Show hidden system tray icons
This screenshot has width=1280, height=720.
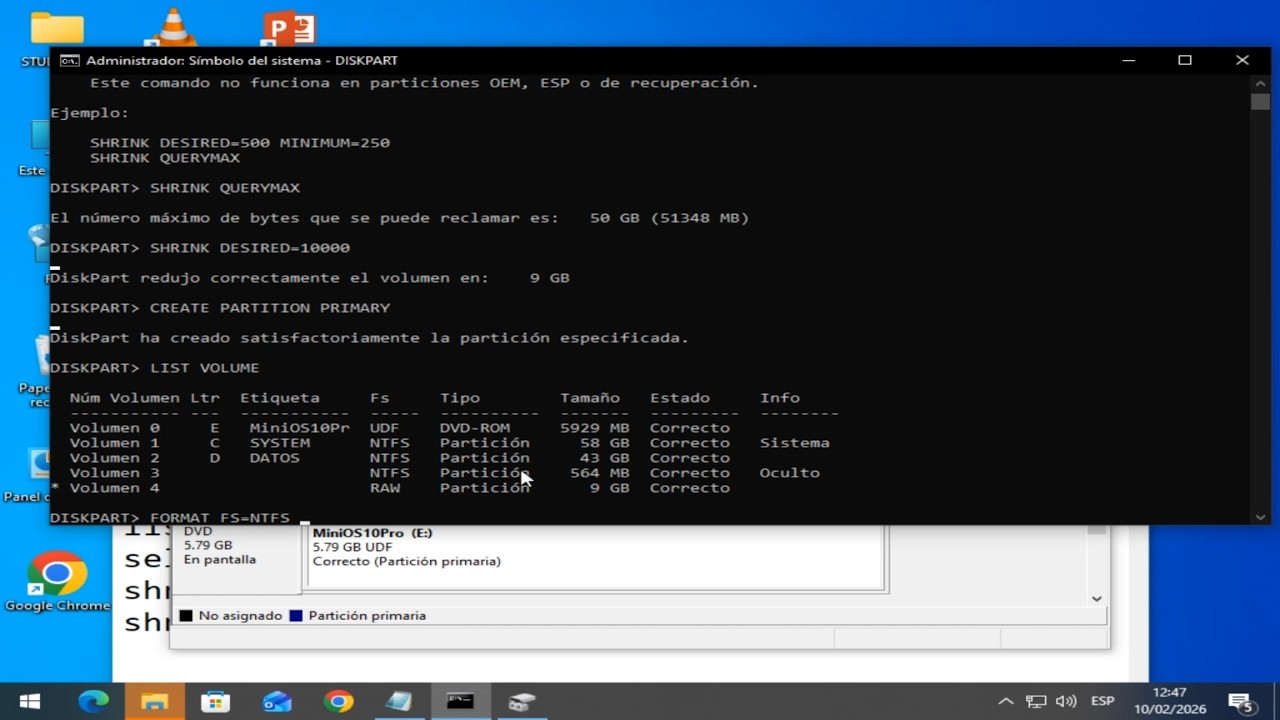(1006, 702)
